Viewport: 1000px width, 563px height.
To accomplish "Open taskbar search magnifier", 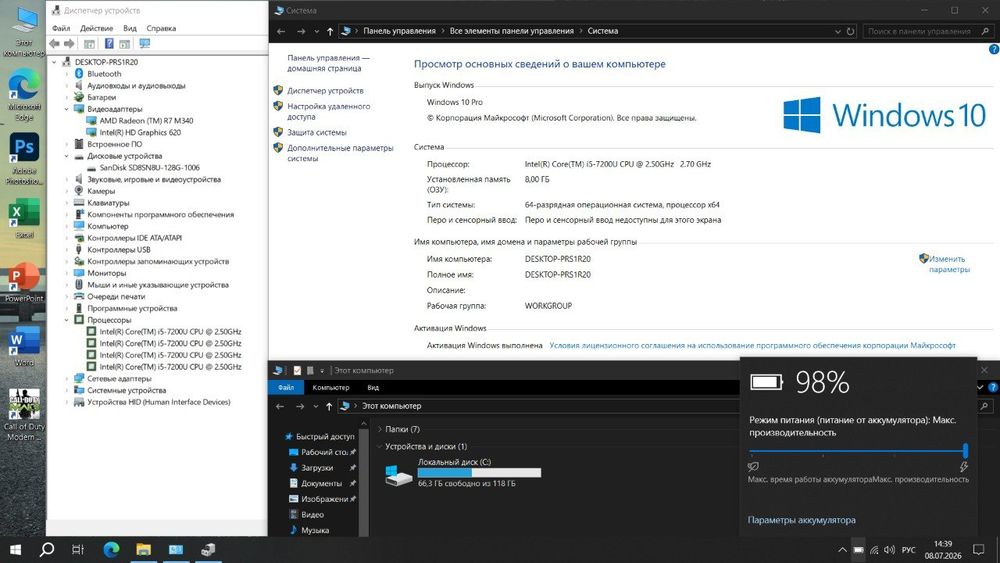I will (x=47, y=549).
